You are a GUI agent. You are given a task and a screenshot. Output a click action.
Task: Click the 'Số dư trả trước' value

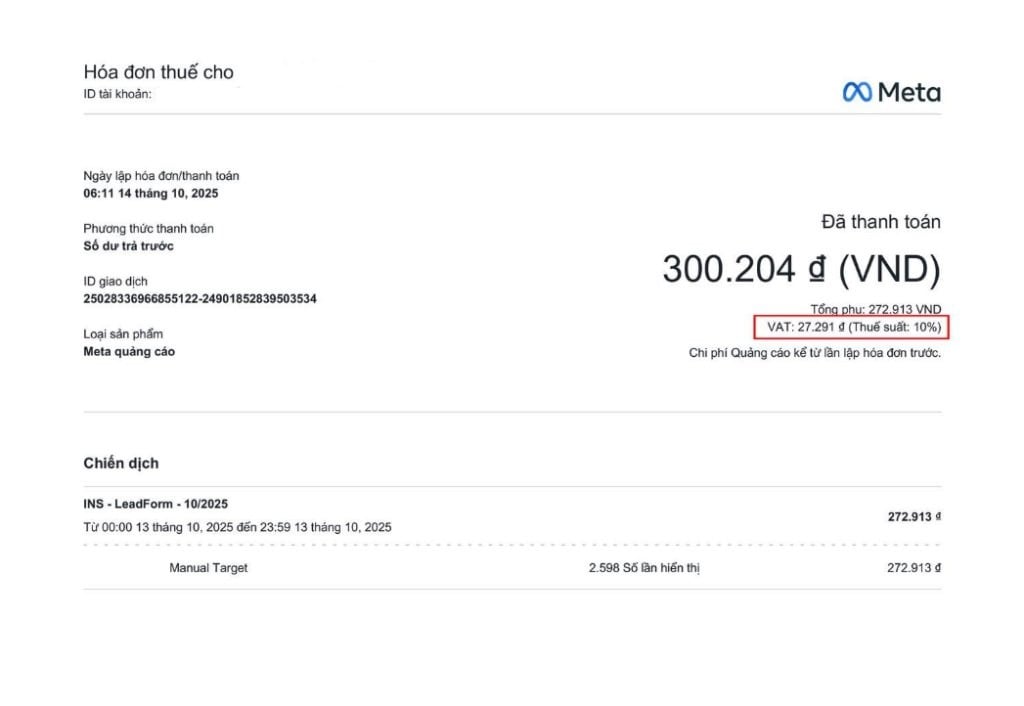(128, 246)
